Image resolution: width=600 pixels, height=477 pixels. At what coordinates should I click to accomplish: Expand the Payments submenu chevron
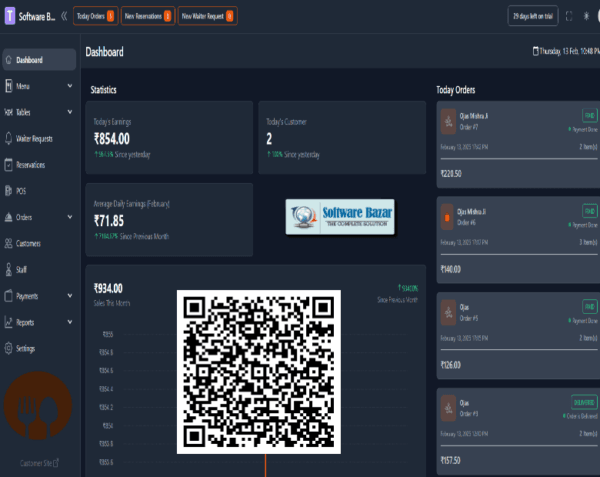click(x=70, y=295)
